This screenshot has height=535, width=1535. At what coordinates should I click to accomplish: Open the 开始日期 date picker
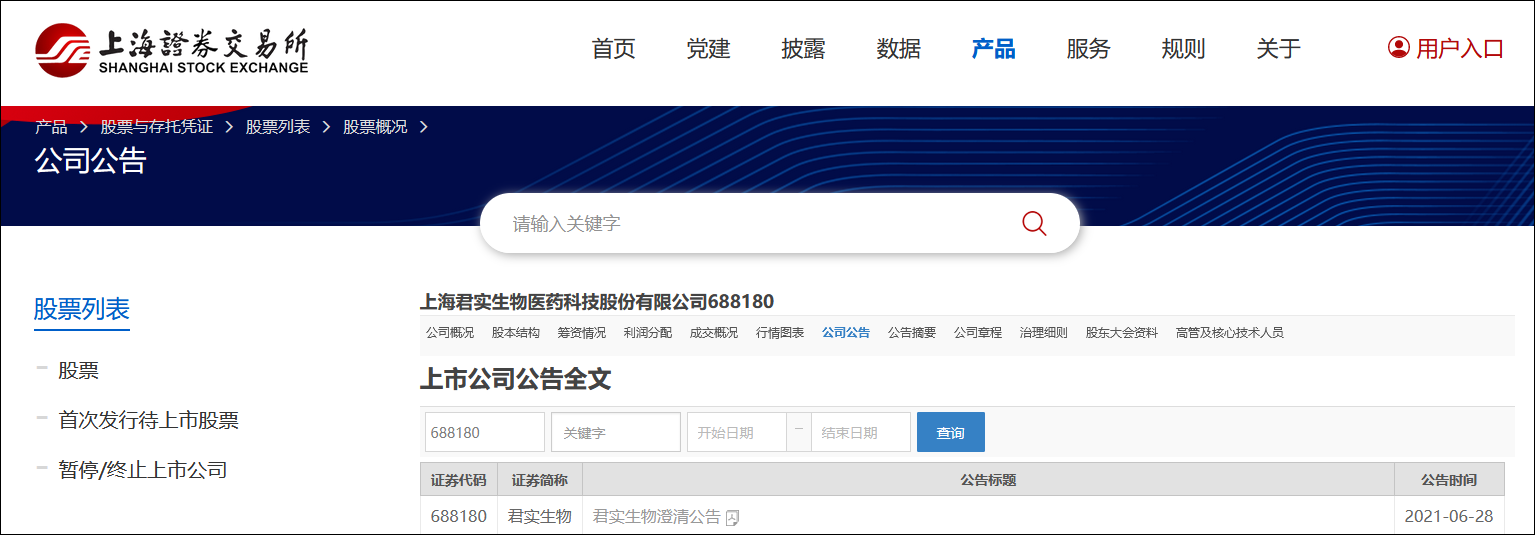(737, 432)
